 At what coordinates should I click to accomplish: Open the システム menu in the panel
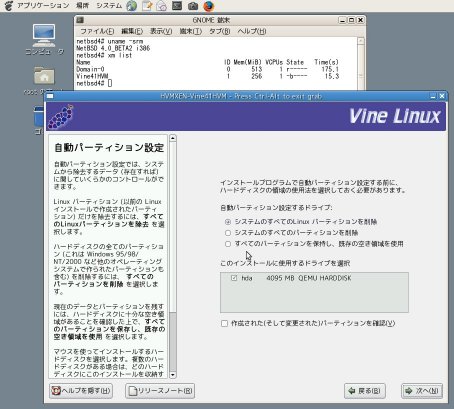point(109,6)
